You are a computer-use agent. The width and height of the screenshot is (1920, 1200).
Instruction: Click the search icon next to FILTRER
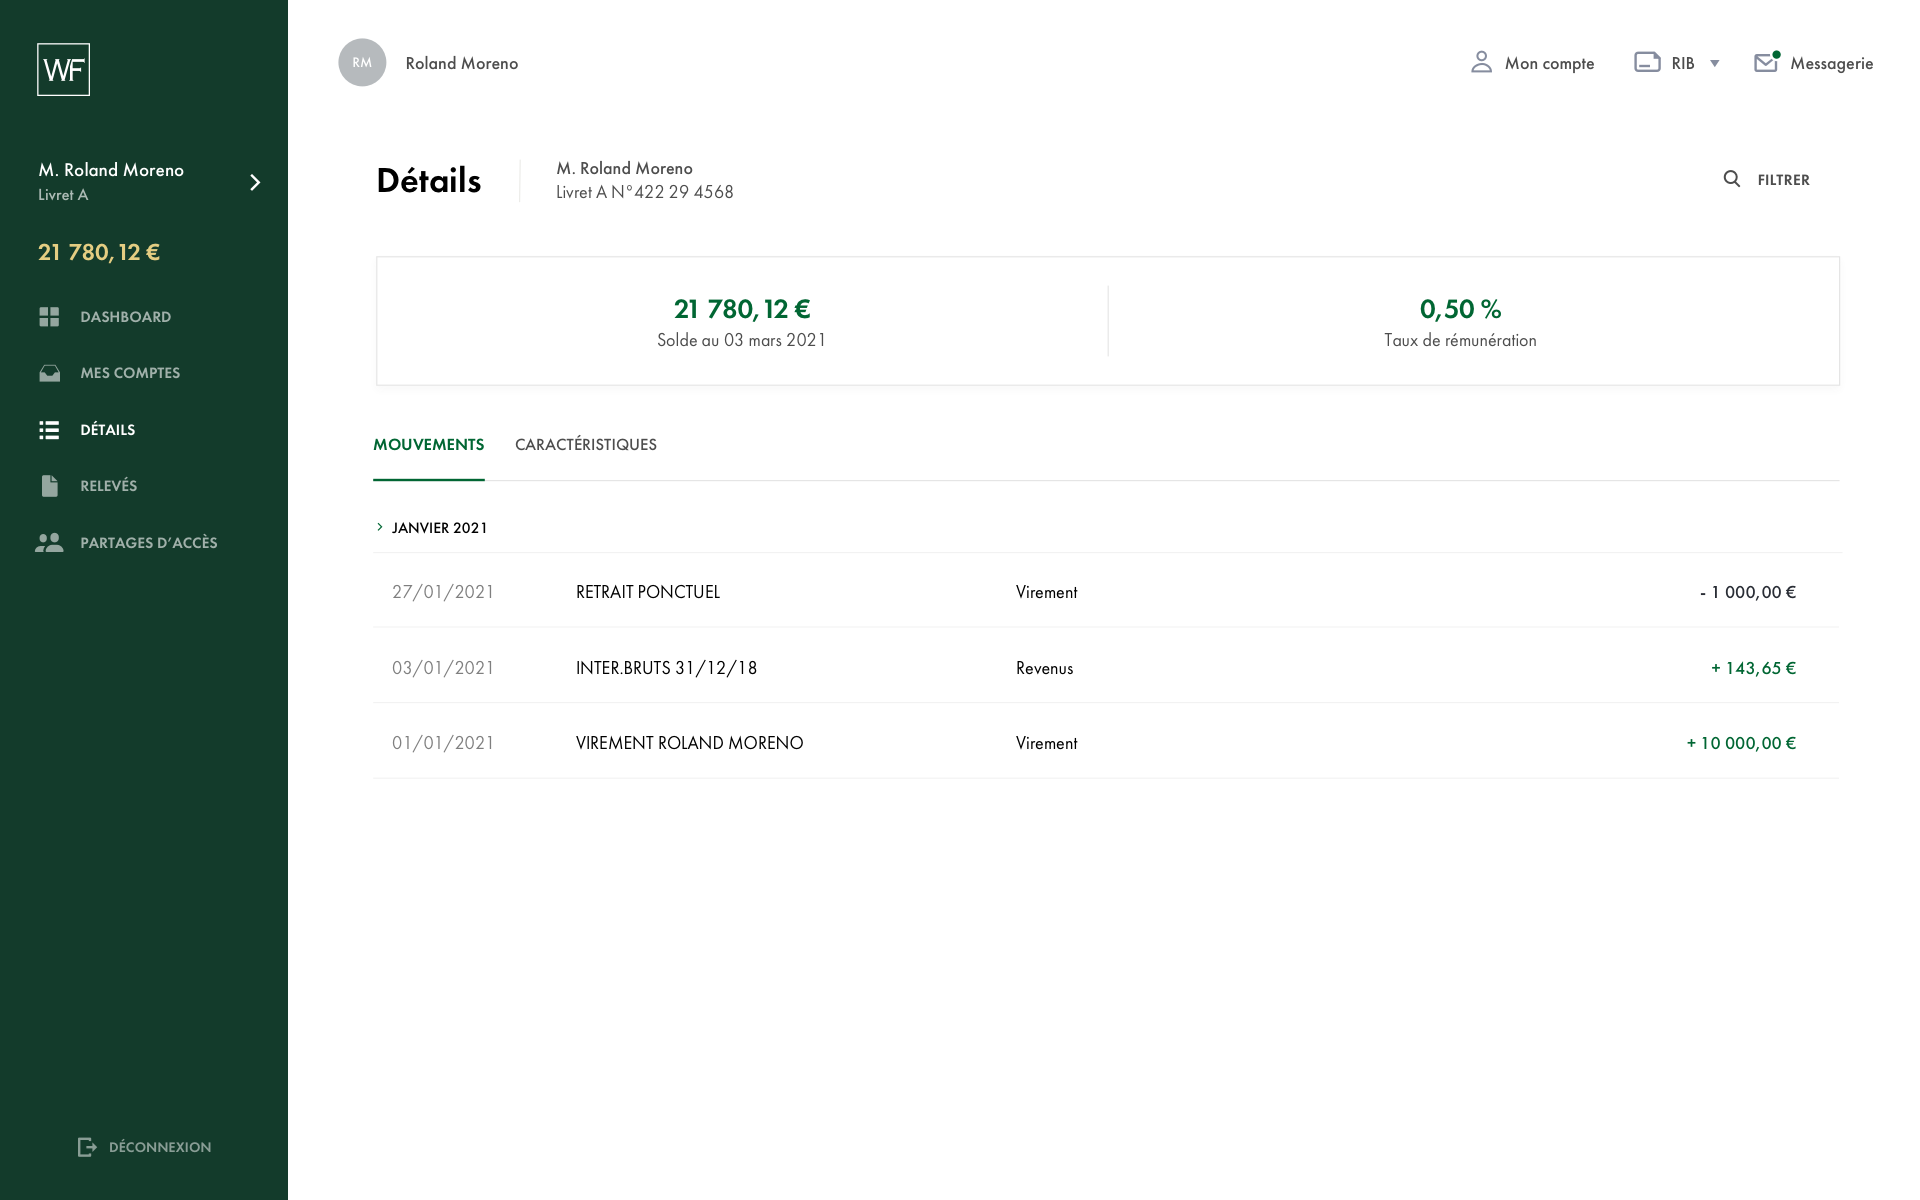point(1732,180)
